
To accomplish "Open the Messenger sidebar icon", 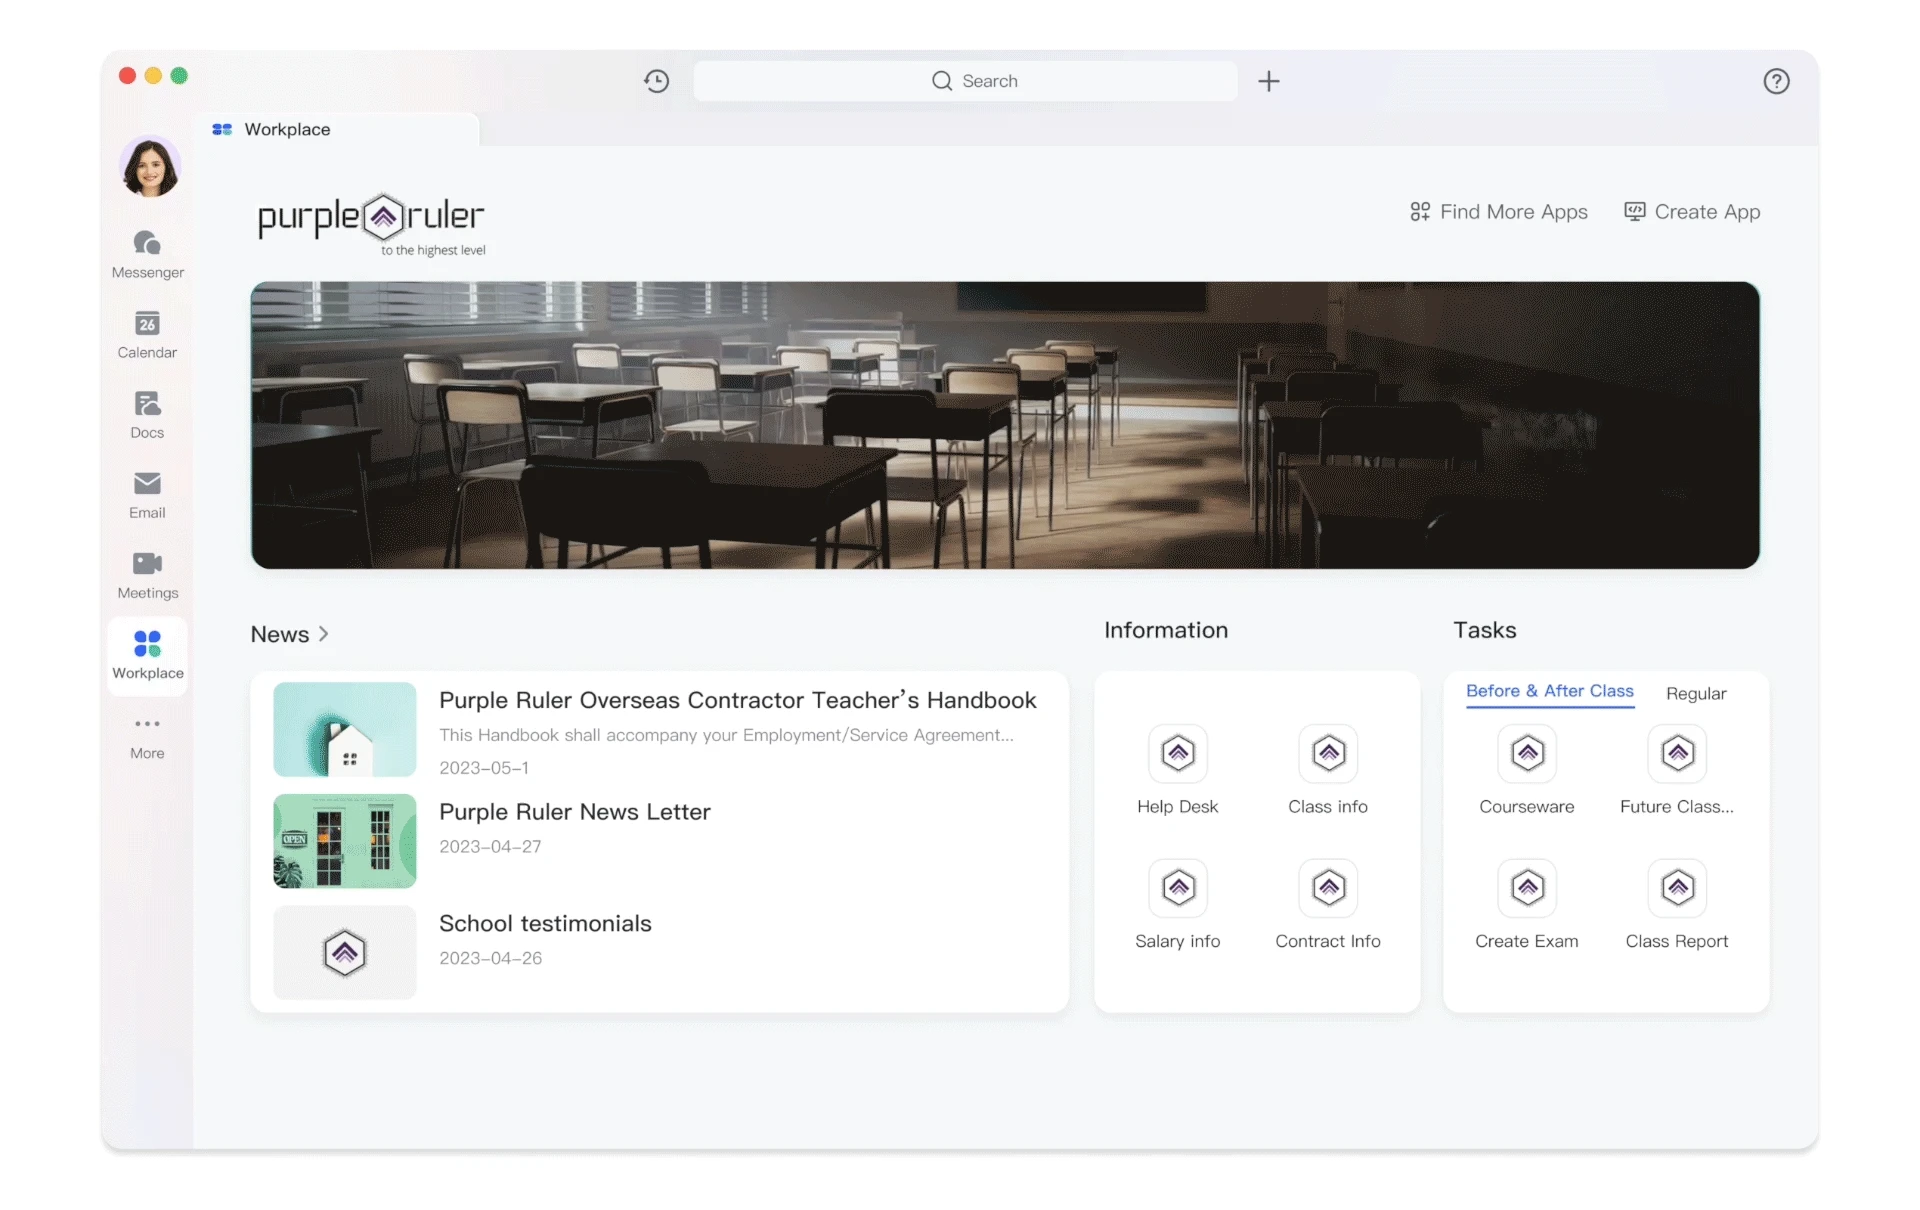I will pos(147,254).
